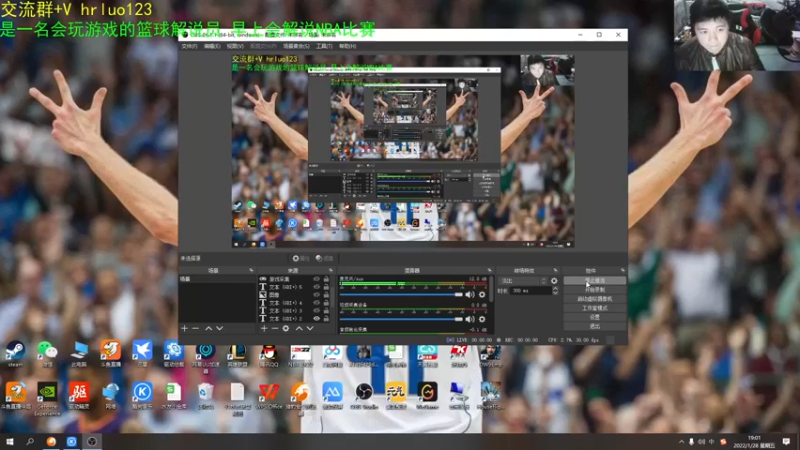Open OBS 设置 settings button

594,317
